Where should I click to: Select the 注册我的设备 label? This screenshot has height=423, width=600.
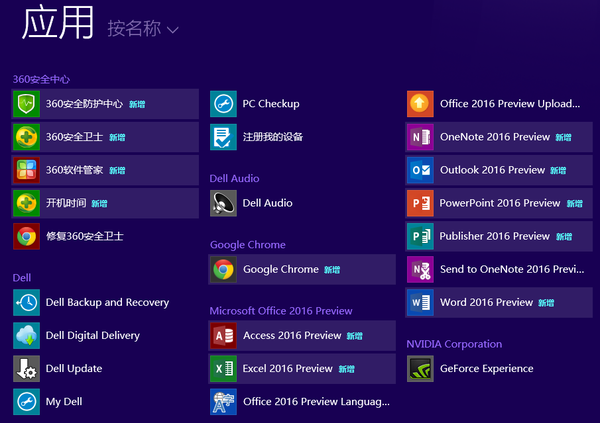pyautogui.click(x=272, y=137)
